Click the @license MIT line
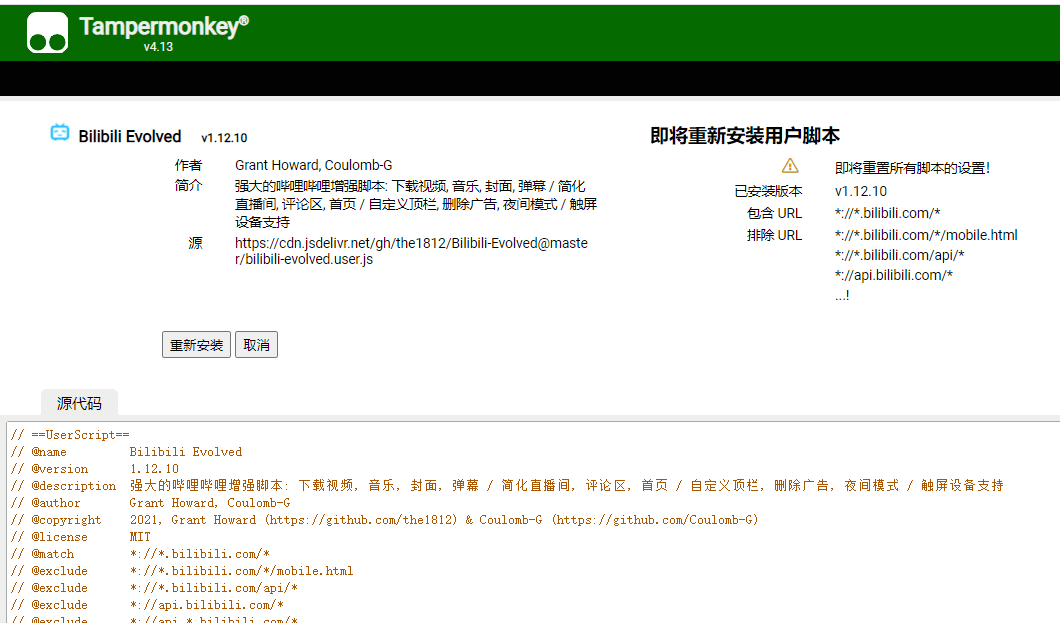 [80, 537]
